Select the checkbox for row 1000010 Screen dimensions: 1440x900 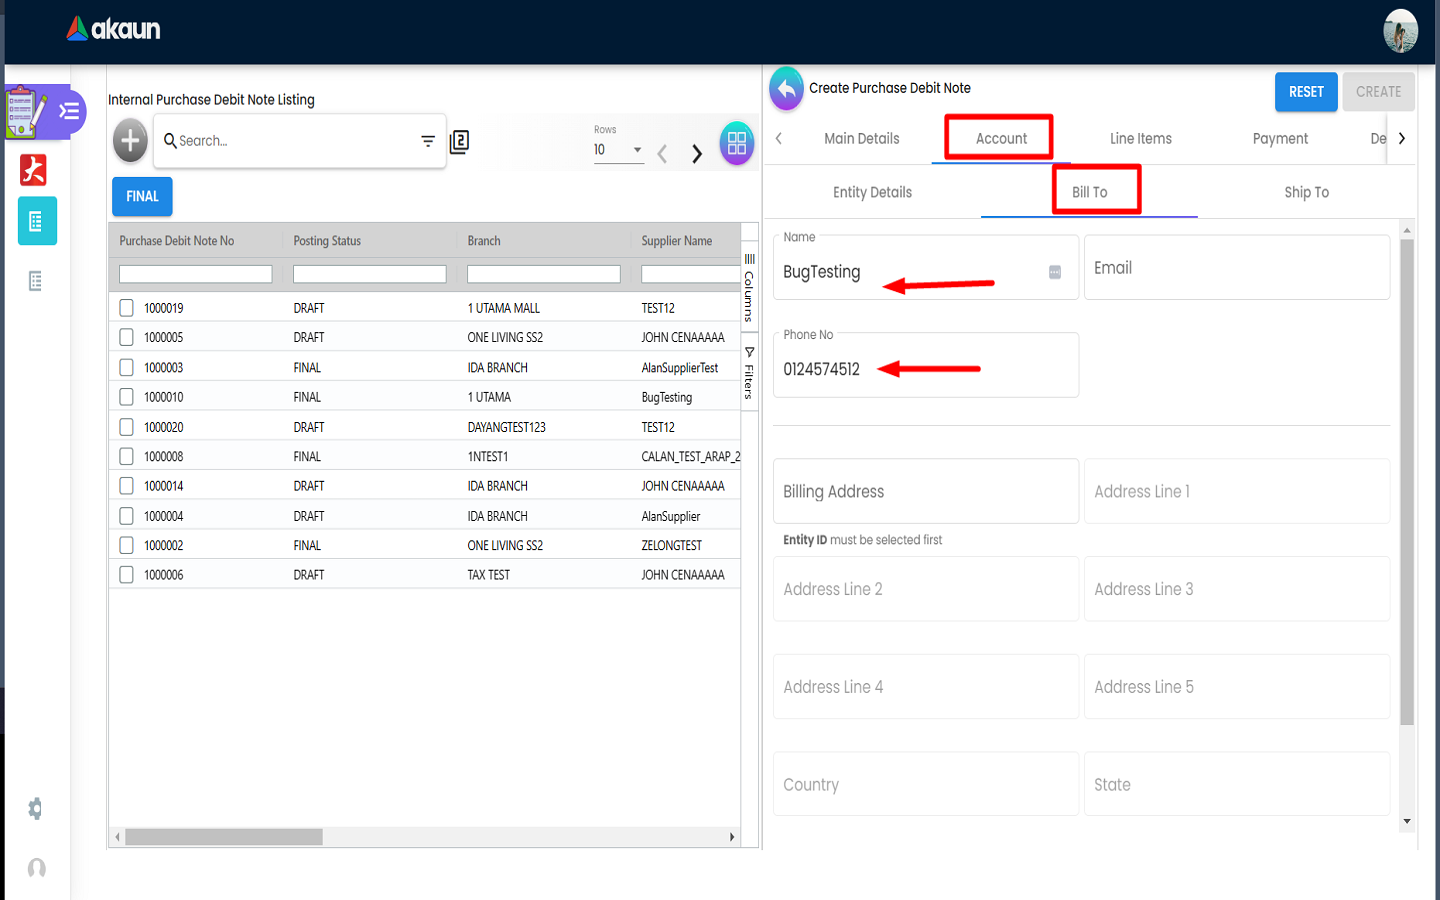127,397
